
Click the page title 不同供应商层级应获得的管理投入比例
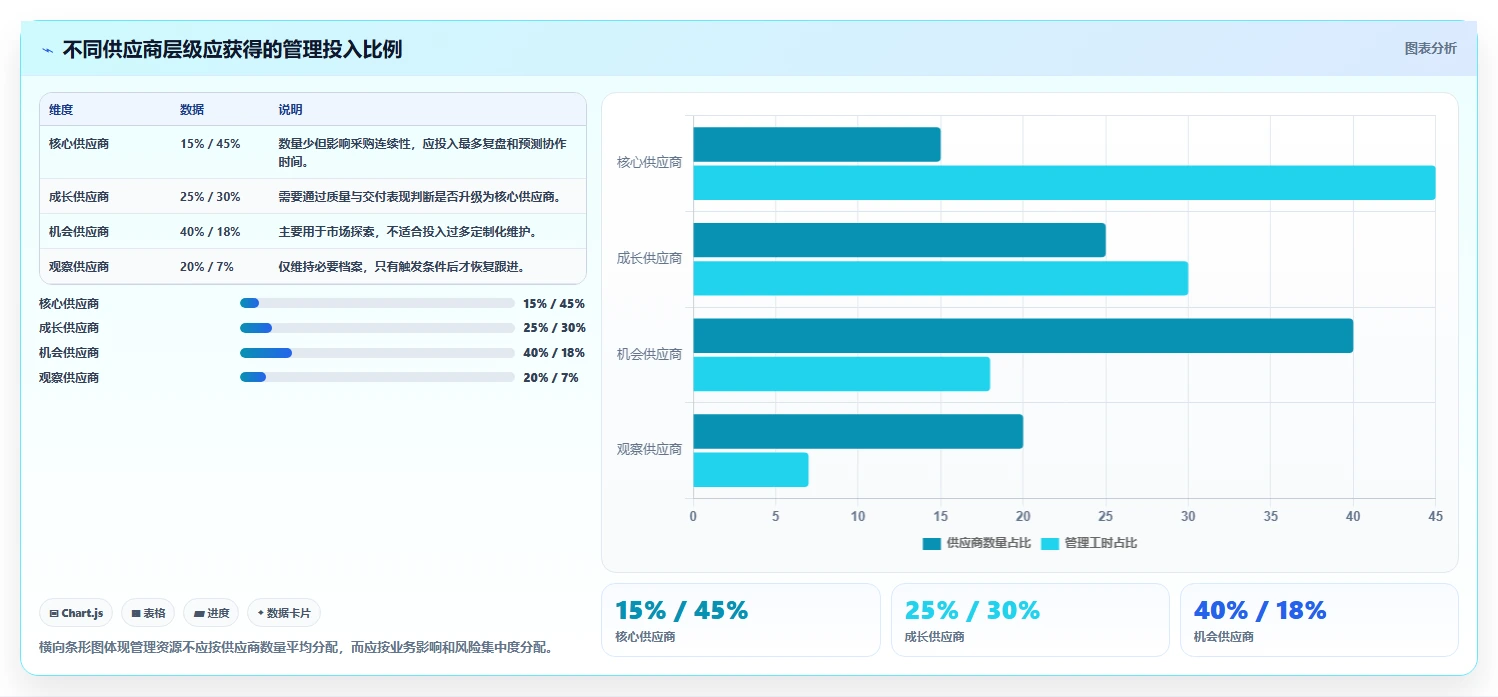[x=232, y=50]
